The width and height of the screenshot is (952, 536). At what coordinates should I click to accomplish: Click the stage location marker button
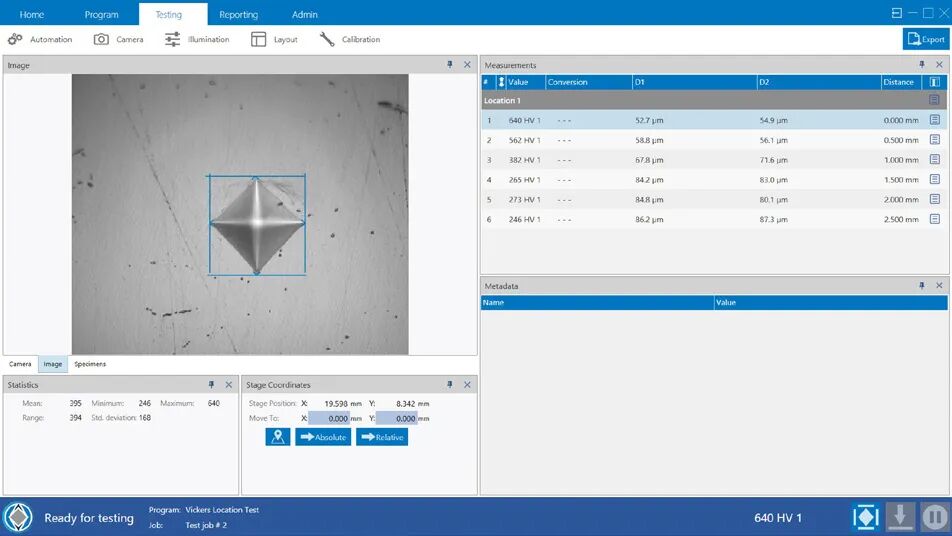[278, 437]
